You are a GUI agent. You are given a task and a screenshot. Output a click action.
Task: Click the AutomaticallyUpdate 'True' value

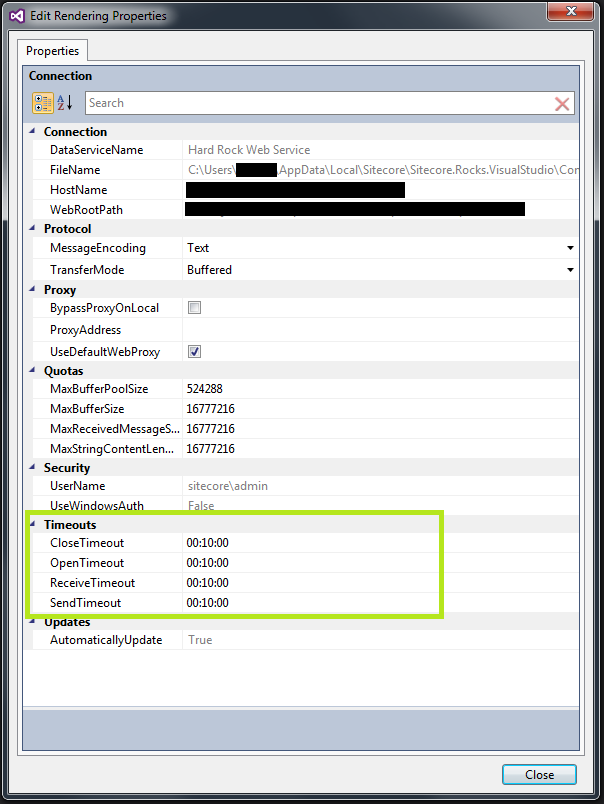200,640
